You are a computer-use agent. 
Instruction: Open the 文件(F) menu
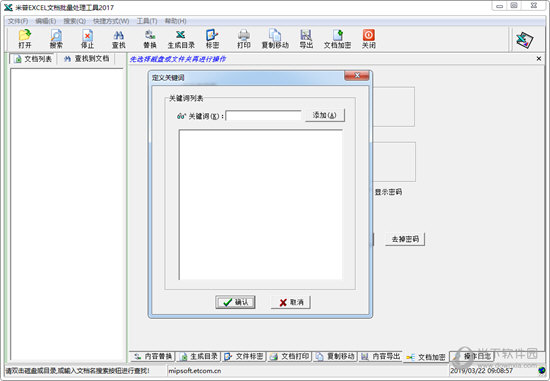(18, 21)
